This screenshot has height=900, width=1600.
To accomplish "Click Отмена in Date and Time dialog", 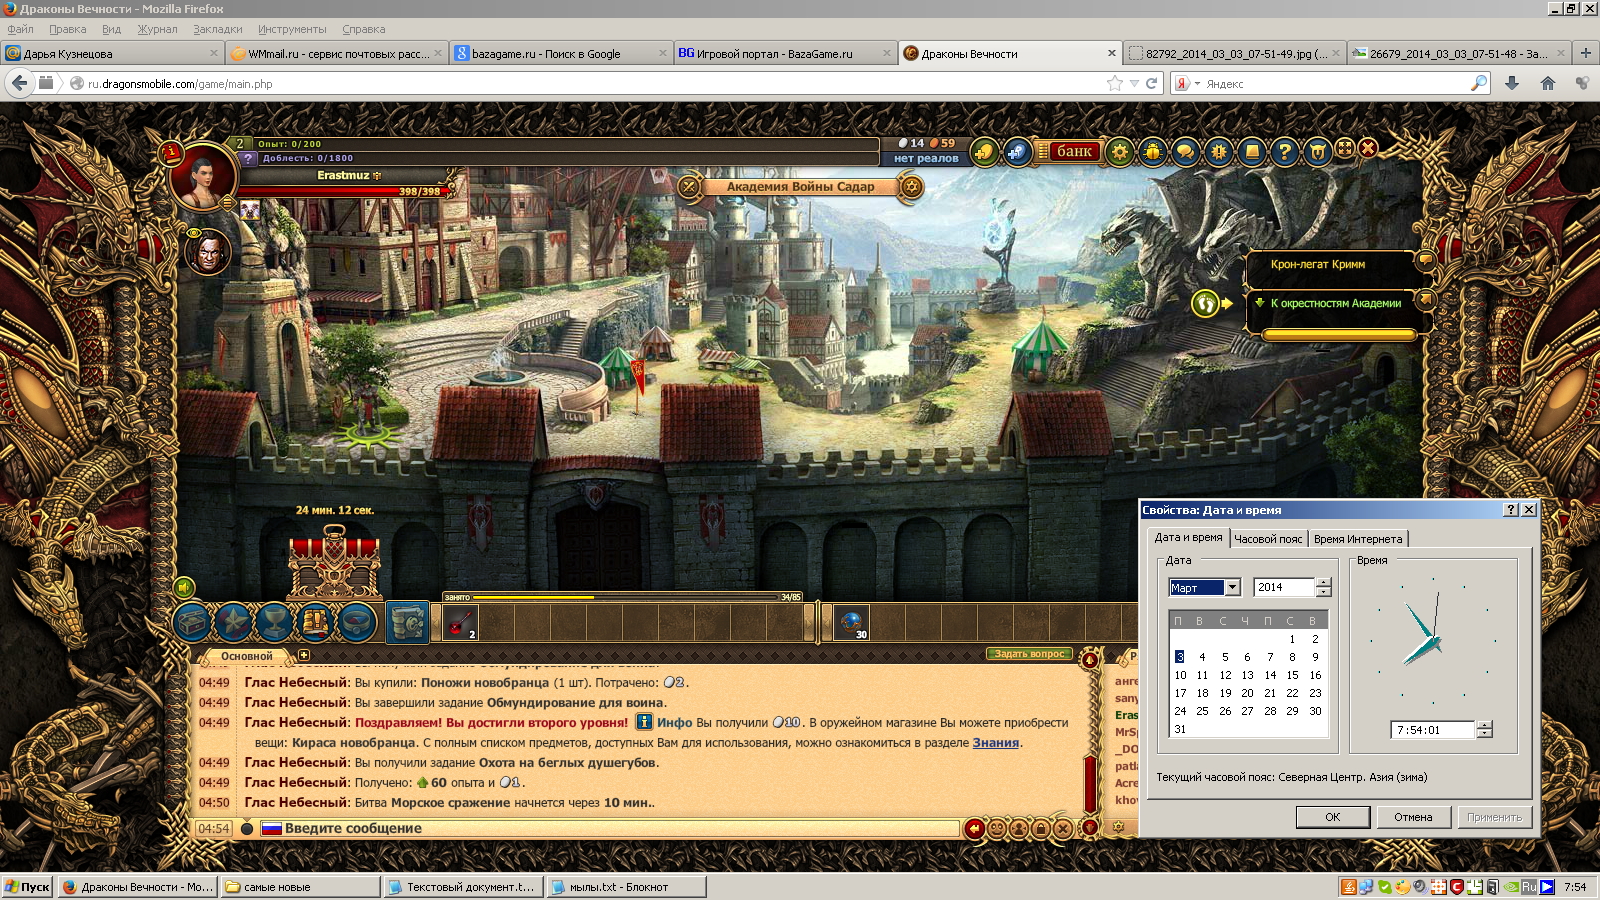I will (1413, 817).
